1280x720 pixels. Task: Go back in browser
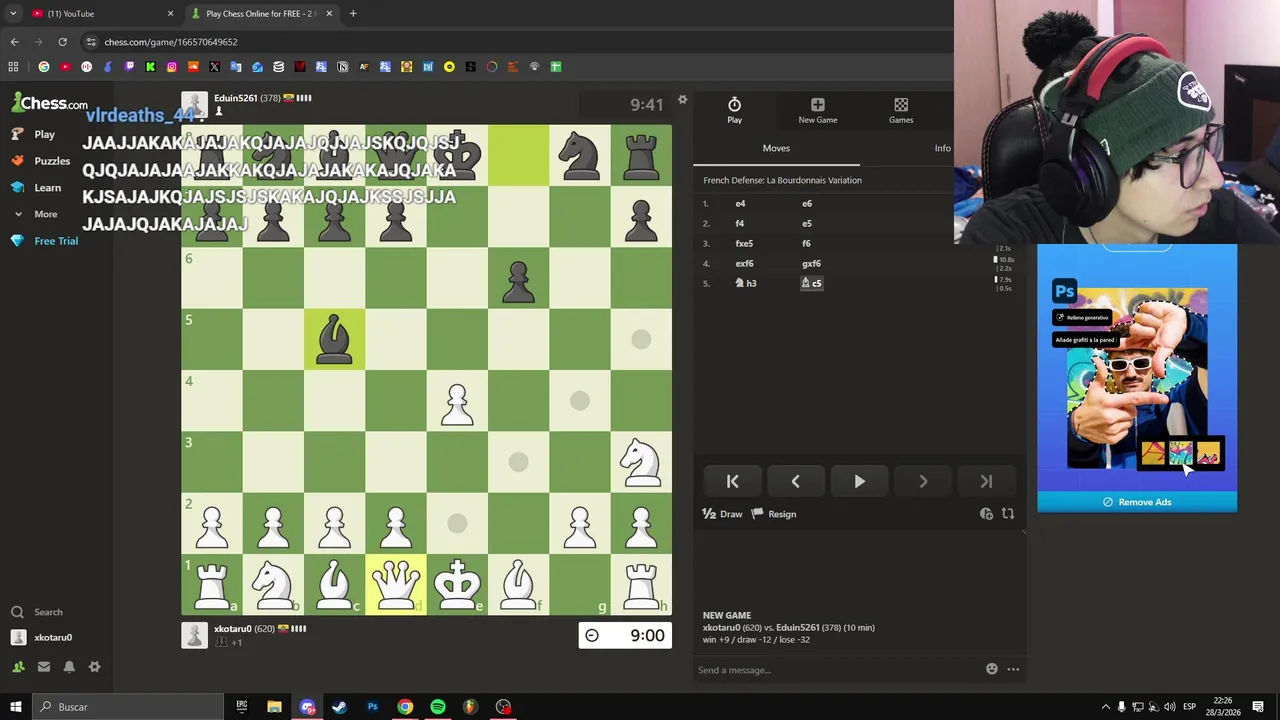pos(14,42)
